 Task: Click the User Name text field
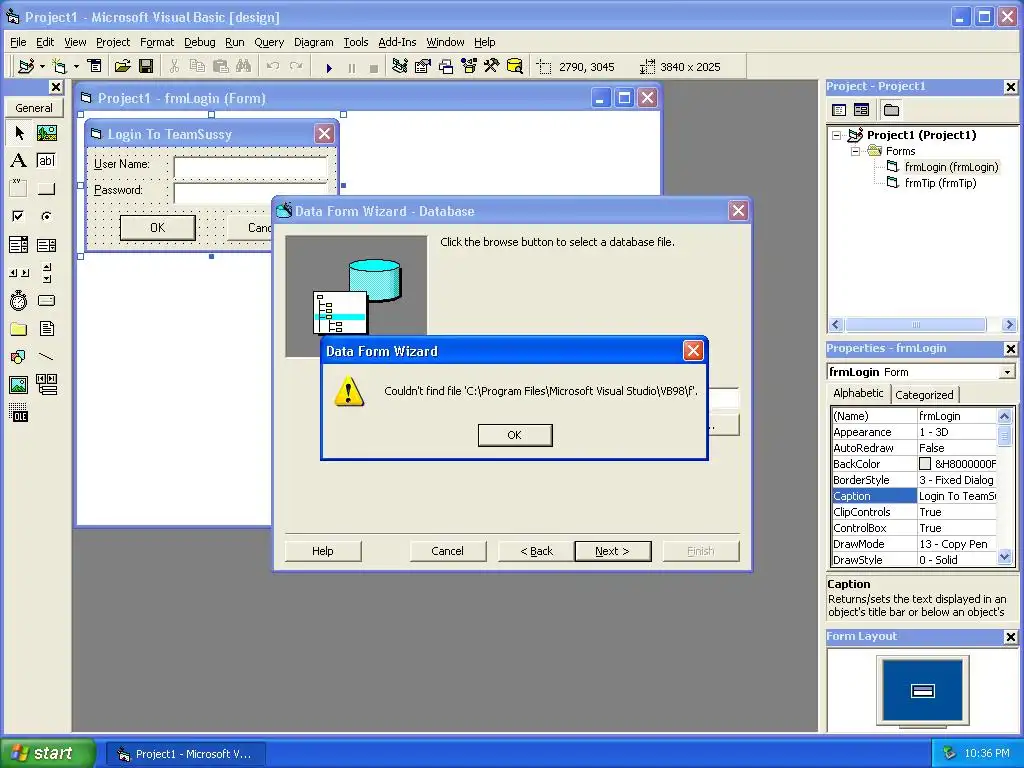click(x=251, y=166)
